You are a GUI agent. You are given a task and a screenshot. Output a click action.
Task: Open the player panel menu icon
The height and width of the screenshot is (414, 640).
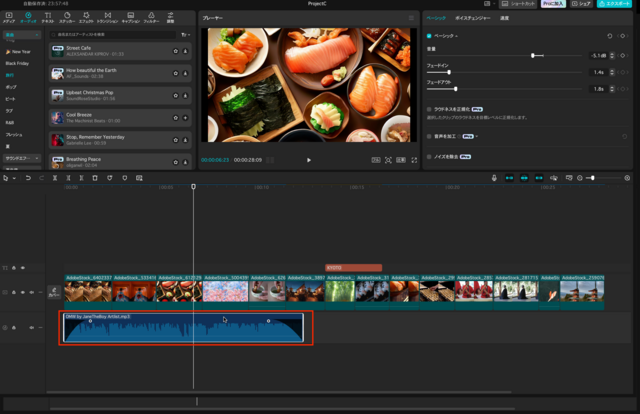tap(411, 18)
